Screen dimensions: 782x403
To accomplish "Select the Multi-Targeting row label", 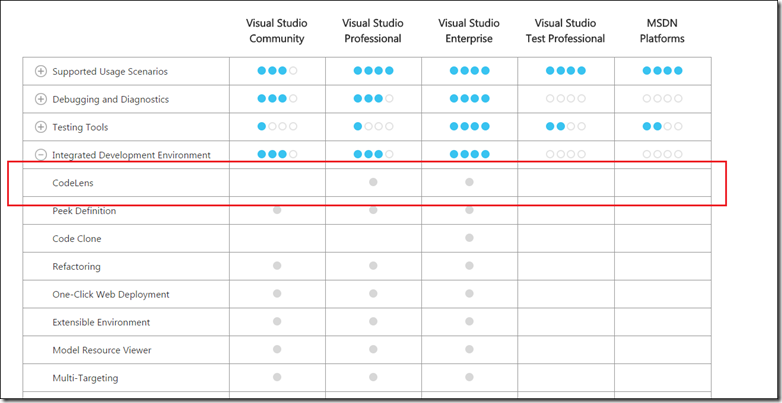I will click(85, 378).
